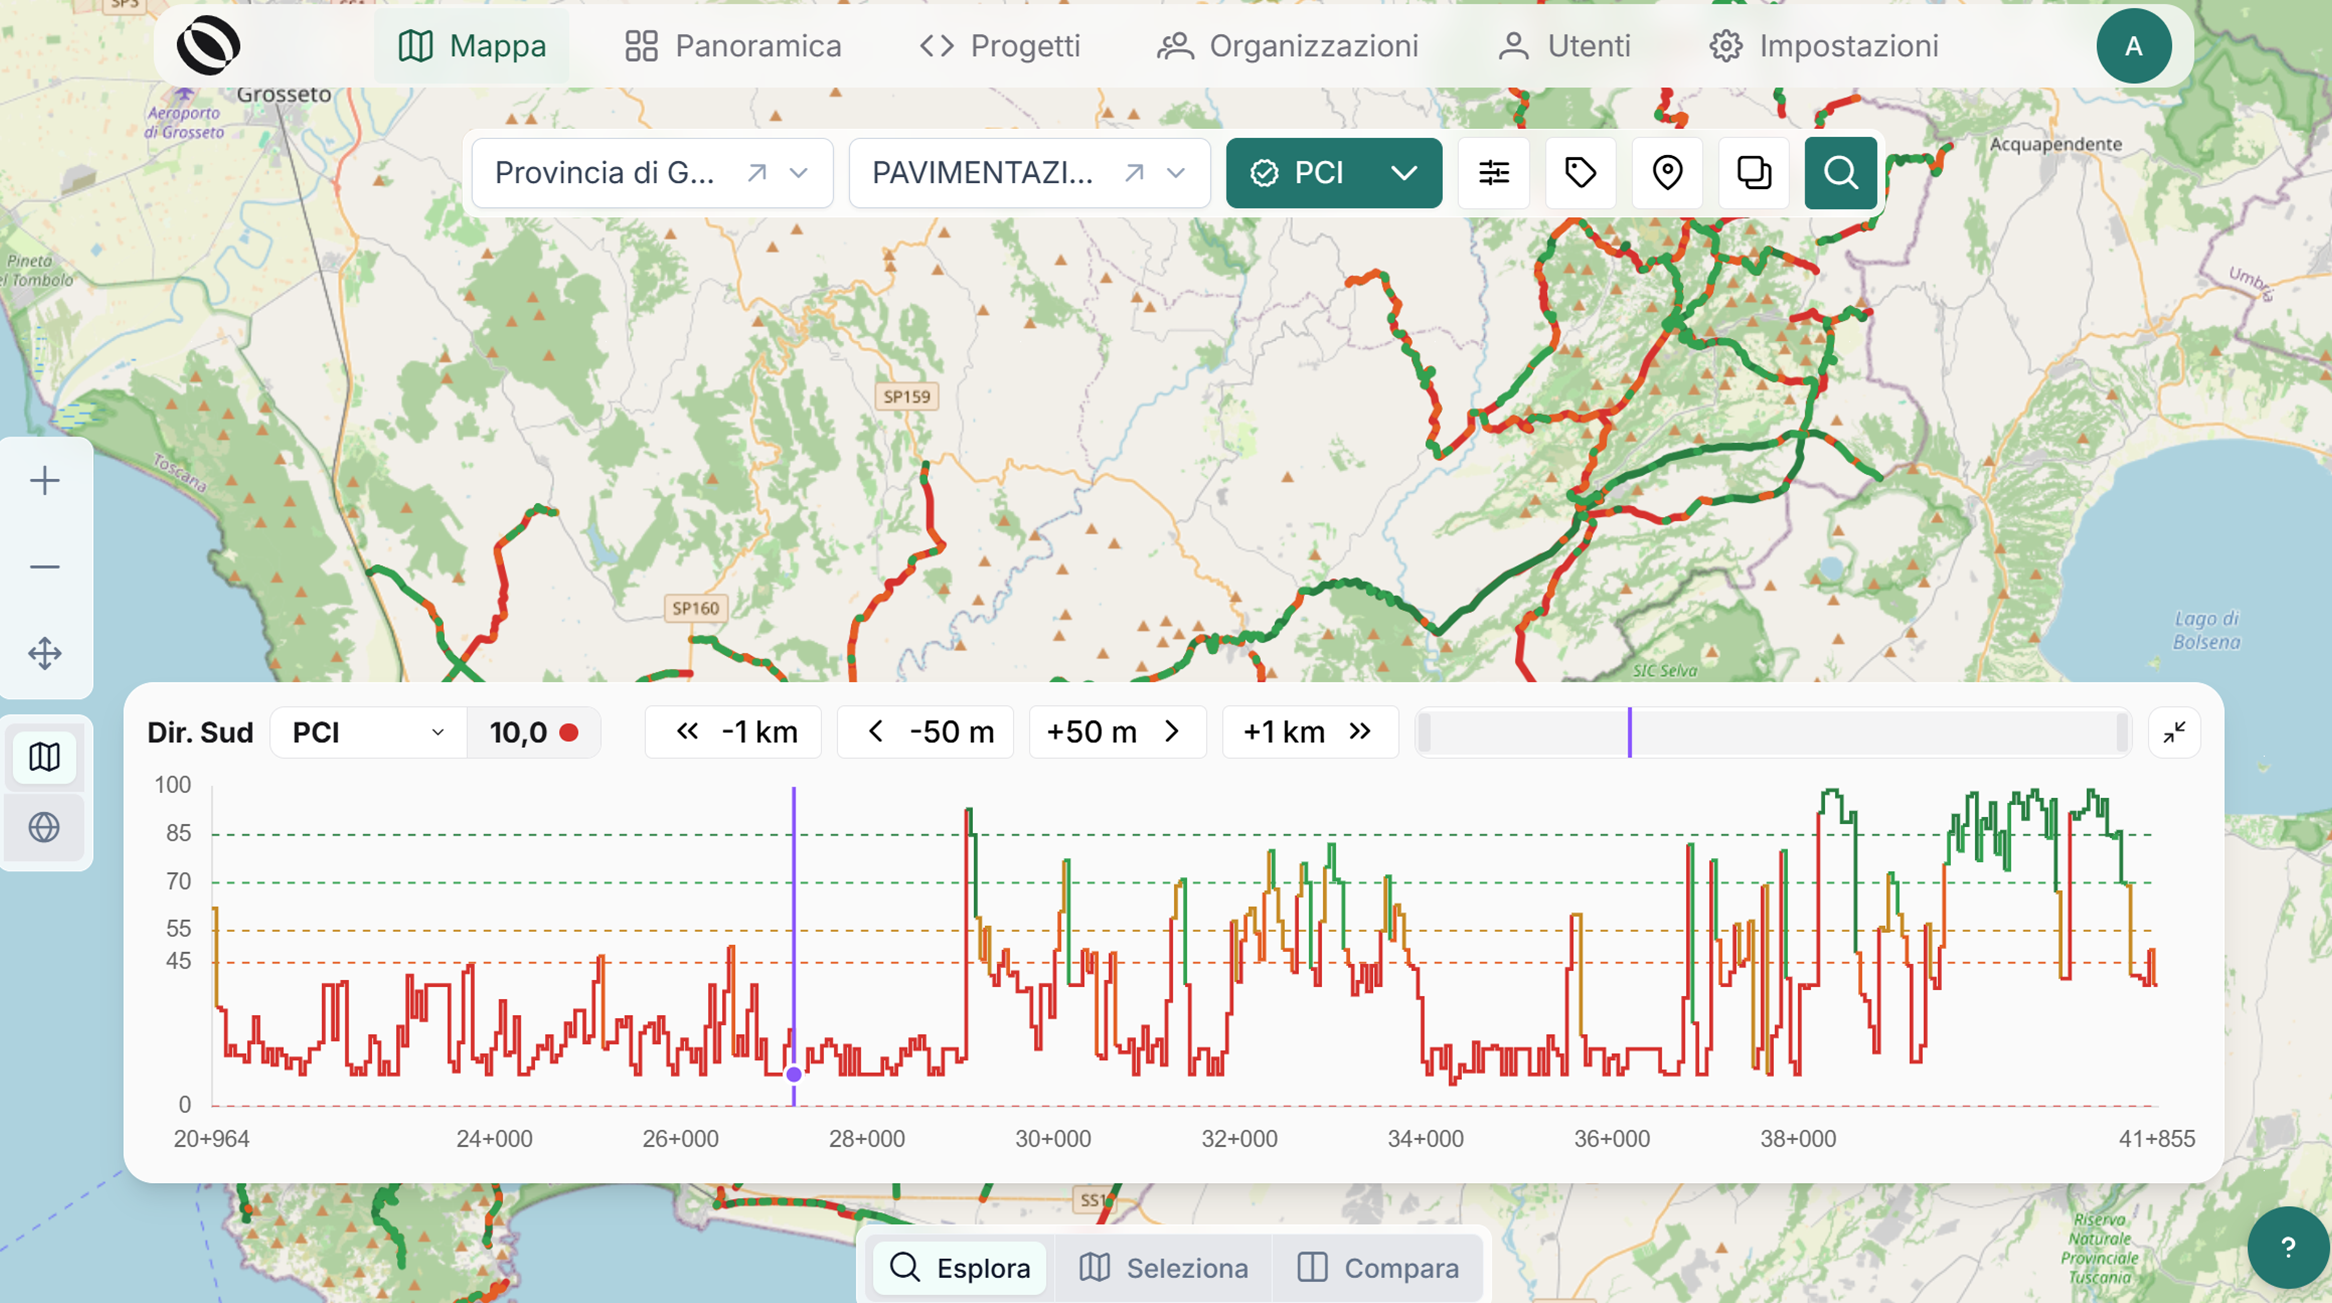Click the purple marker dot on chart
The image size is (2332, 1303).
(x=794, y=1075)
